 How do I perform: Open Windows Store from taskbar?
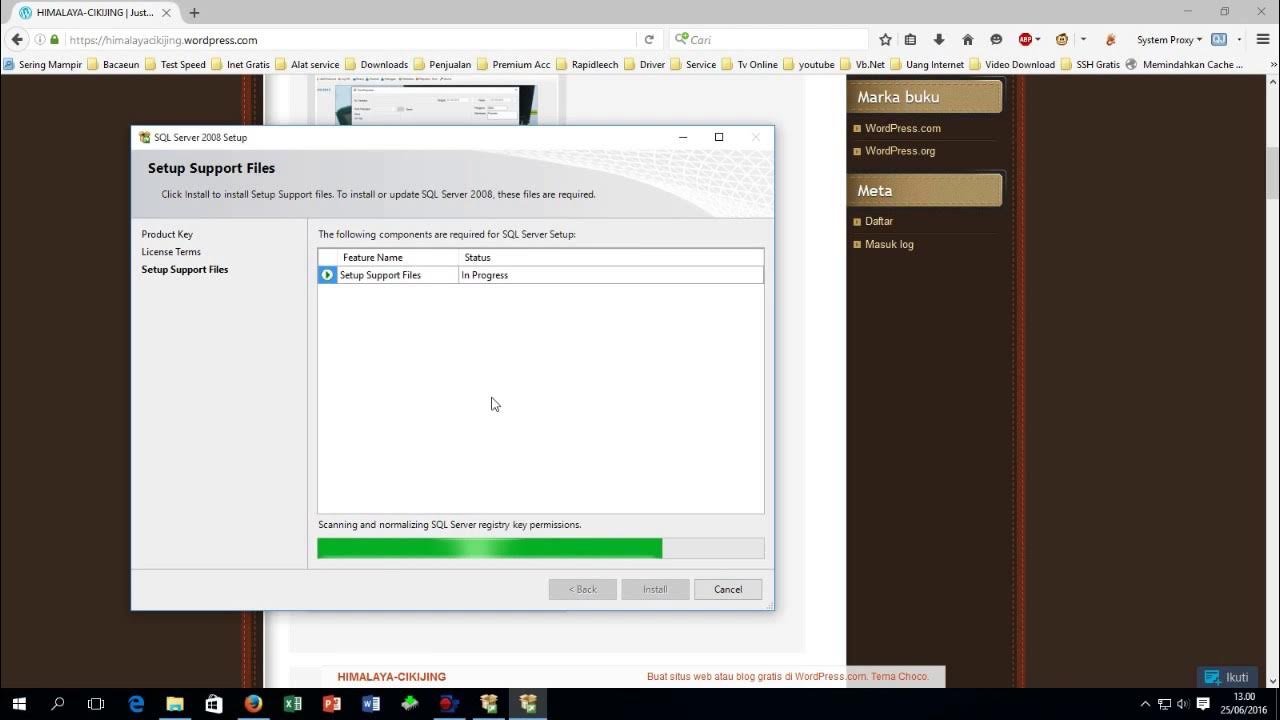coord(214,704)
